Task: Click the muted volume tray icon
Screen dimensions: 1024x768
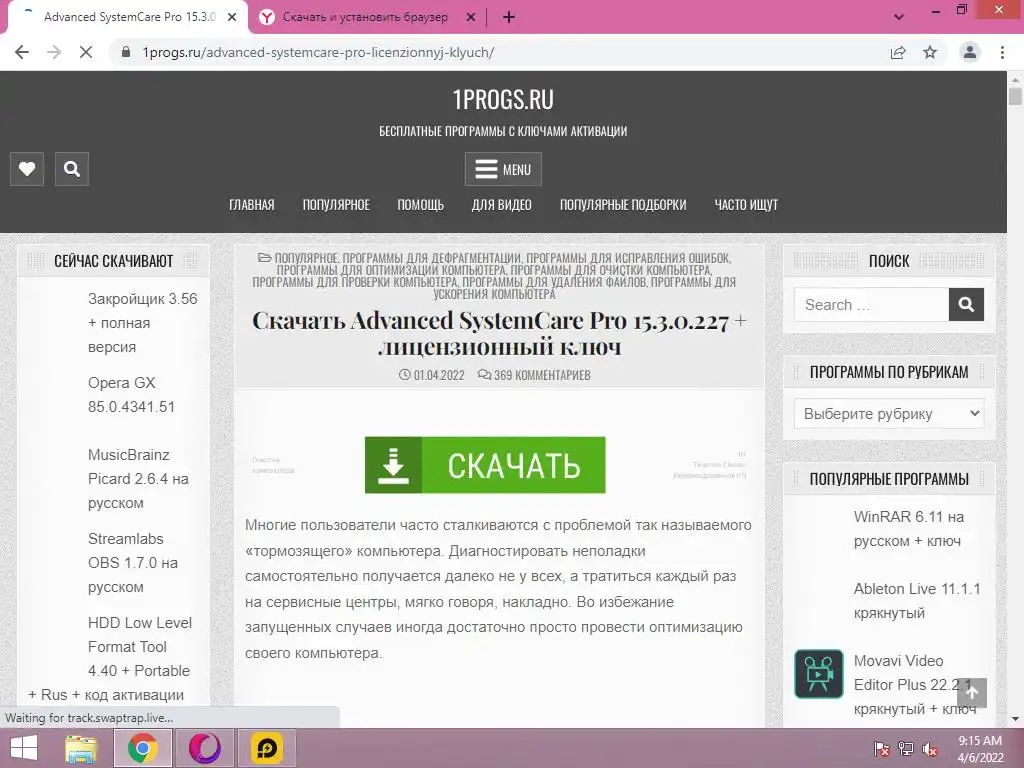Action: (930, 749)
